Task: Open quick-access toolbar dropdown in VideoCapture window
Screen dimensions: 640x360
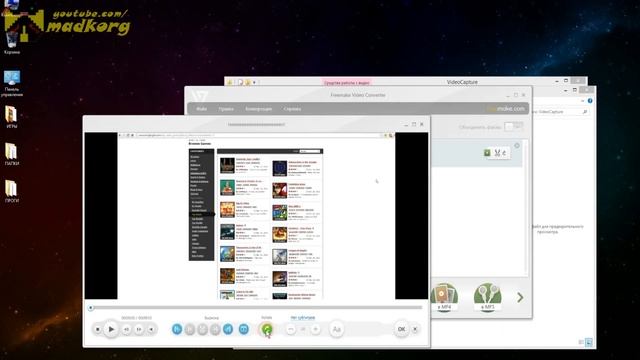Action: [x=254, y=82]
